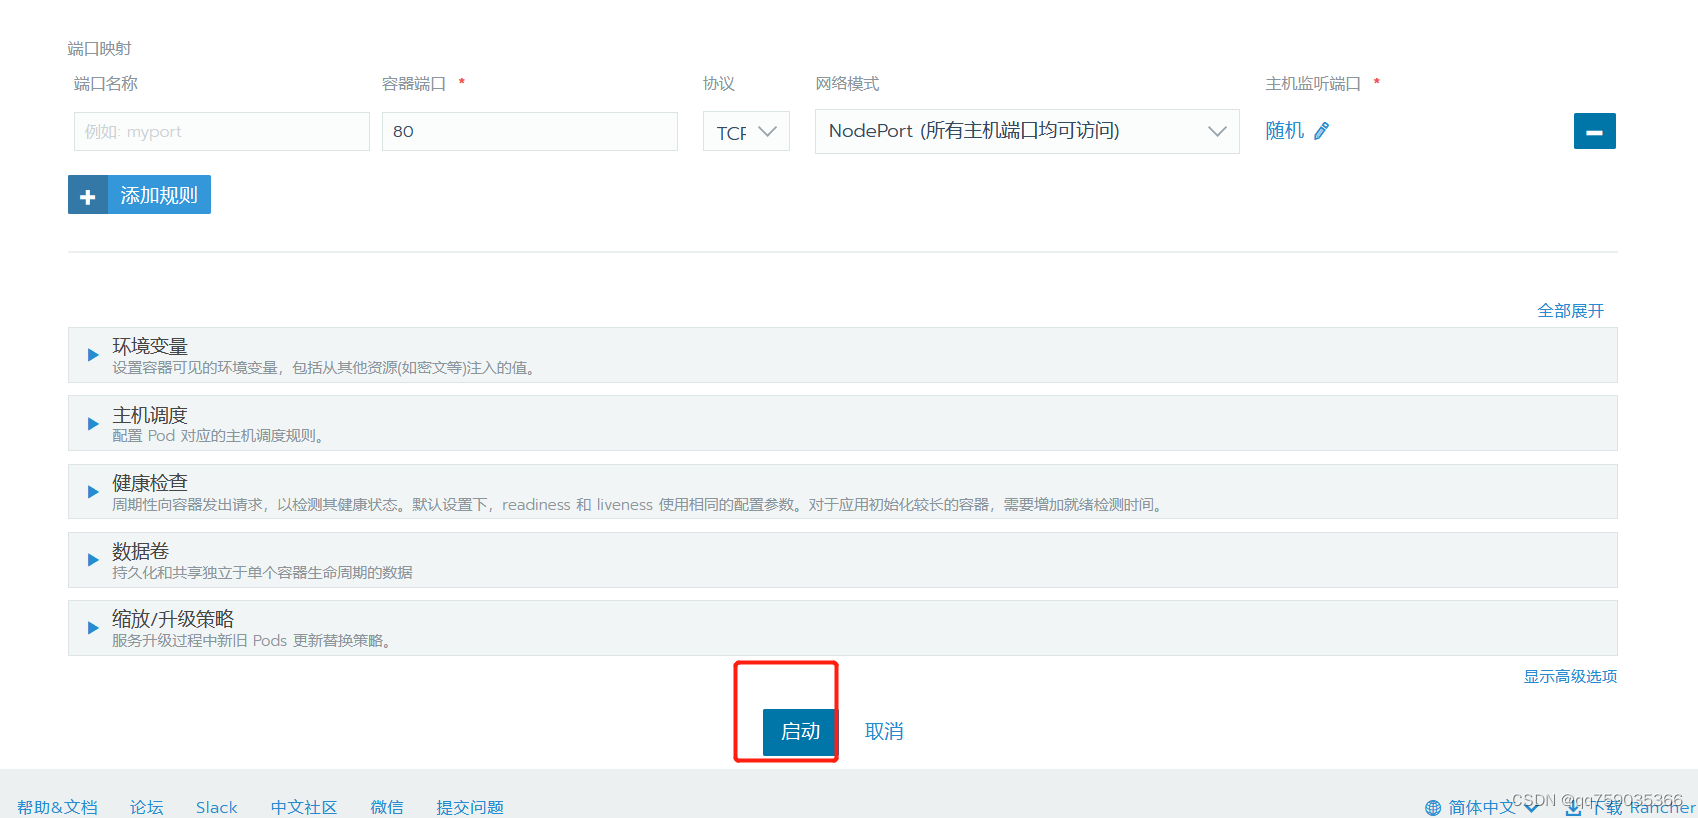Expand the 主机调度 section

842,423
